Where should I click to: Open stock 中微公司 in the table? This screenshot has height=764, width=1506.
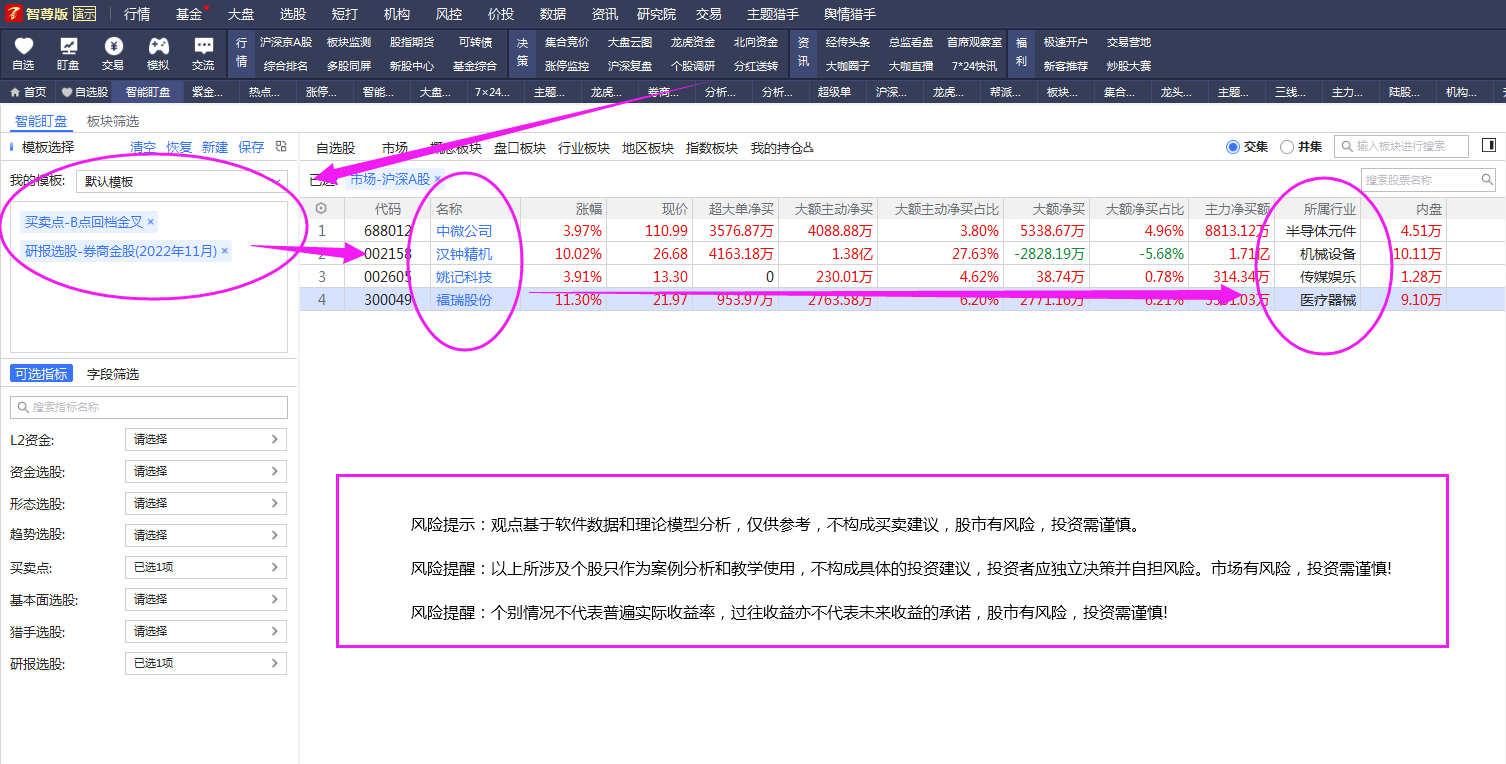464,231
